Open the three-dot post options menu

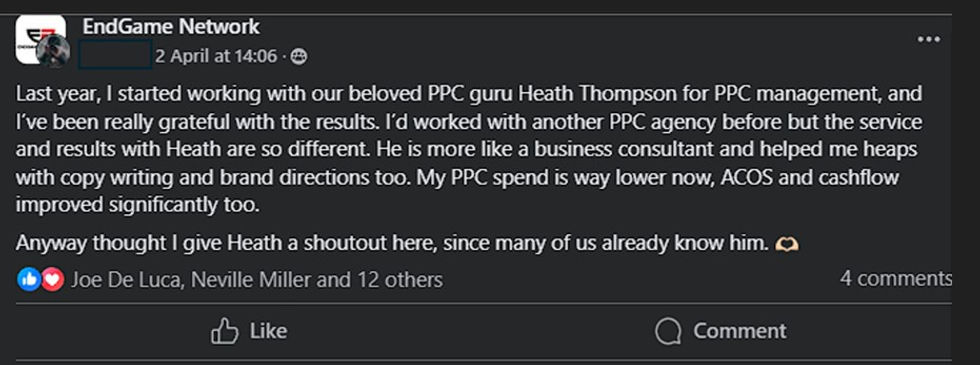(x=928, y=39)
